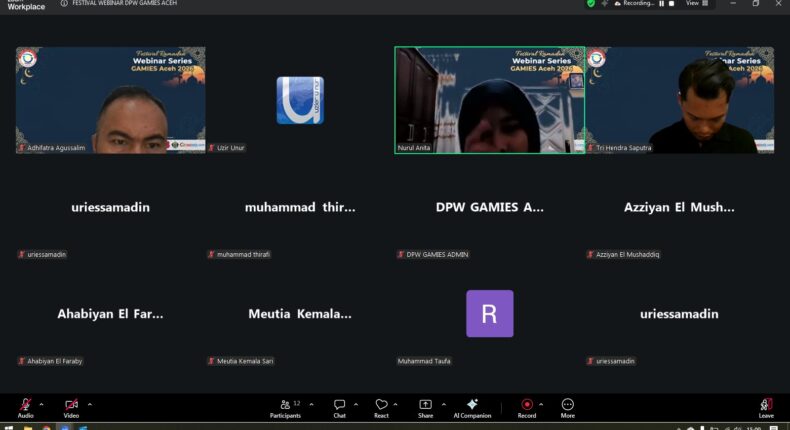790x430 pixels.
Task: Leave the meeting
Action: coord(766,408)
